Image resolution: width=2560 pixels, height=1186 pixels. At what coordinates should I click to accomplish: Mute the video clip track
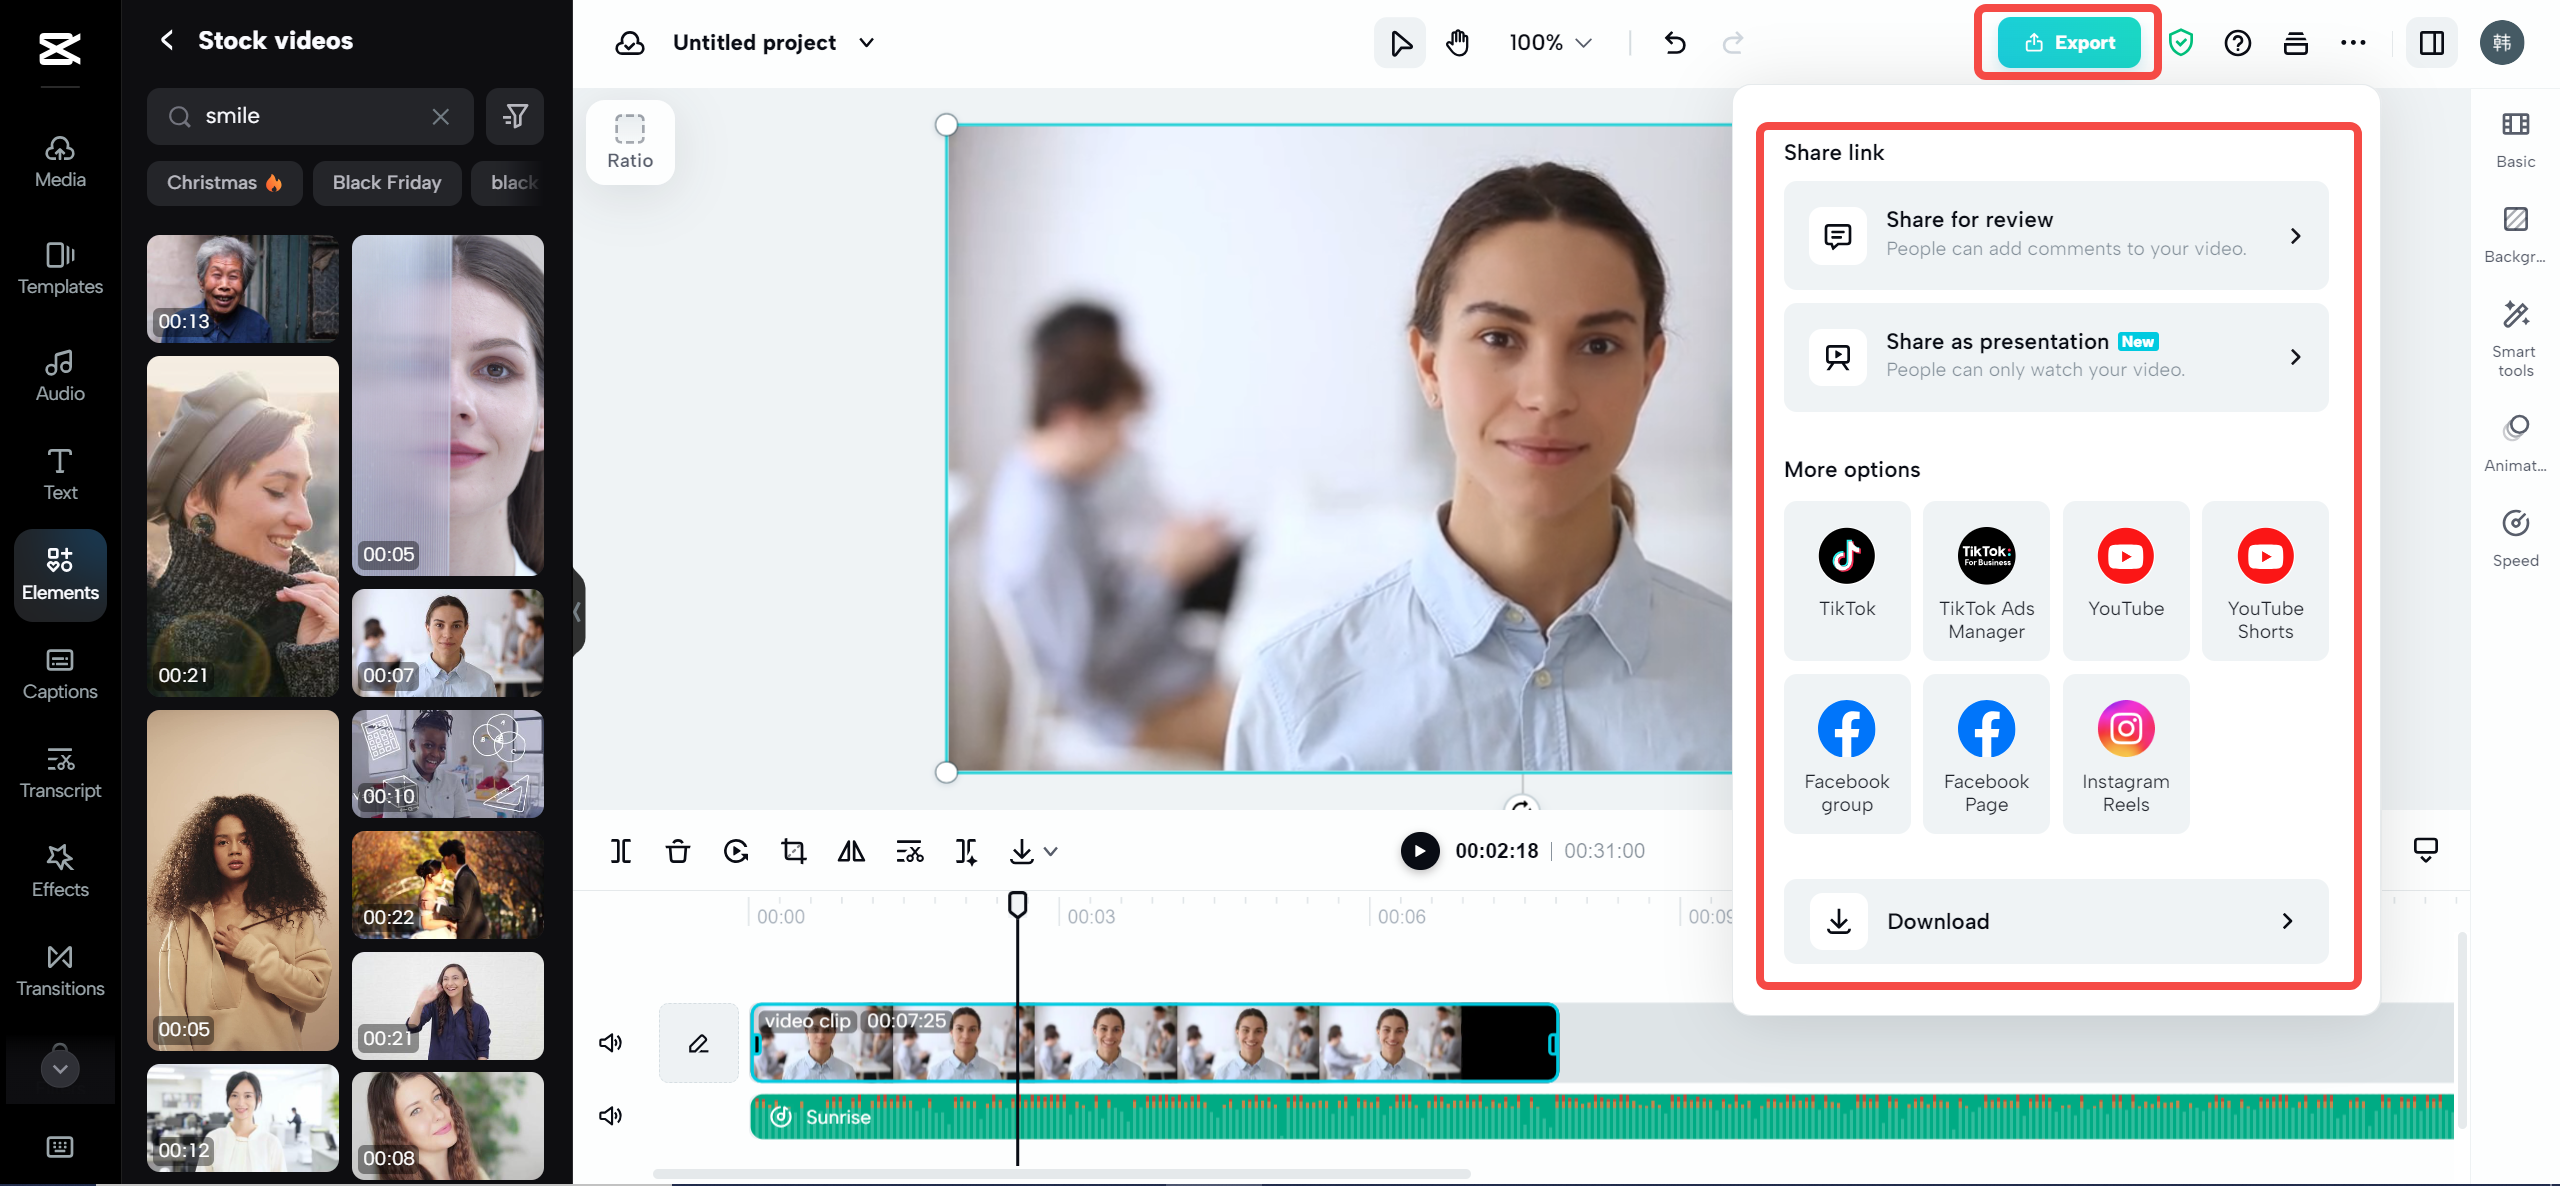[x=610, y=1043]
